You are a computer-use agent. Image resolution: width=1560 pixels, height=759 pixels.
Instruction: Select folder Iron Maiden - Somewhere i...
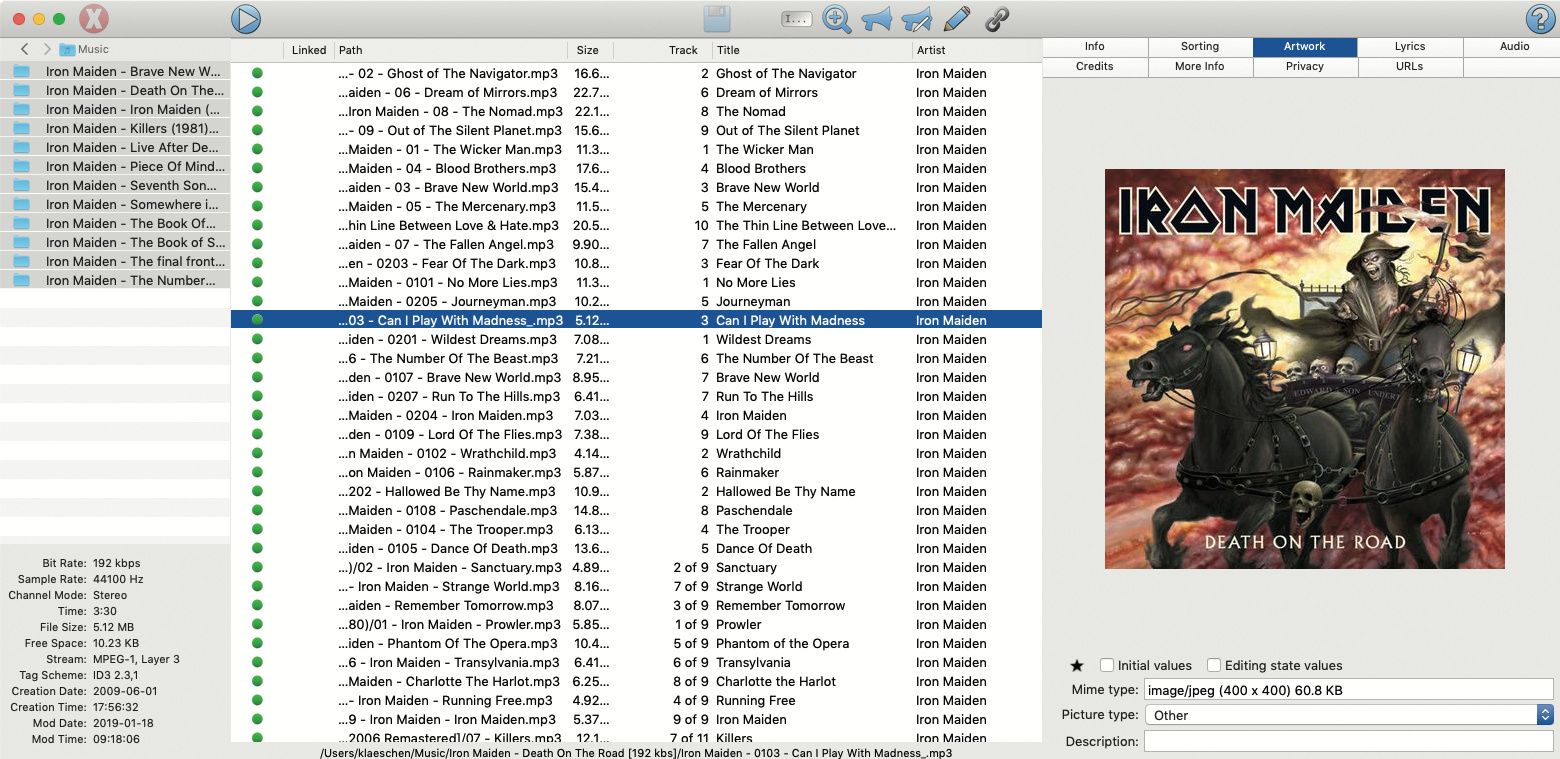click(x=115, y=205)
